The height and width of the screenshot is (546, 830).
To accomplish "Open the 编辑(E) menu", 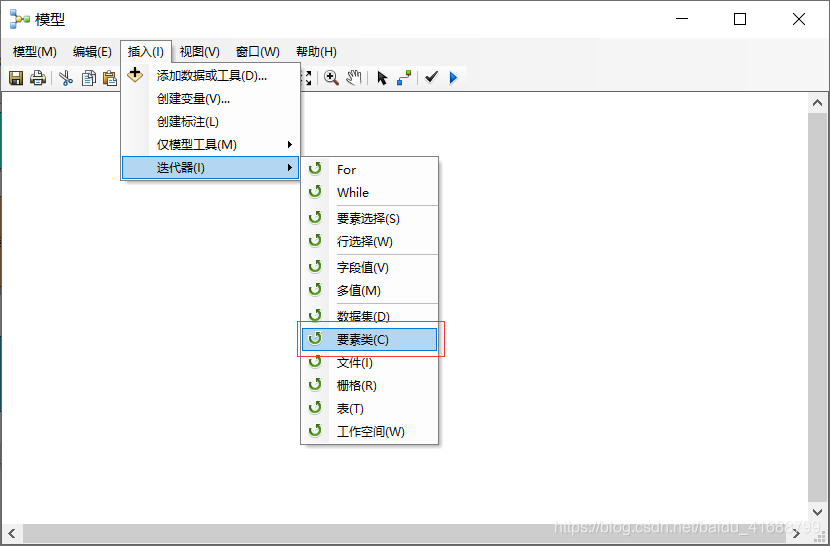I will pos(92,52).
